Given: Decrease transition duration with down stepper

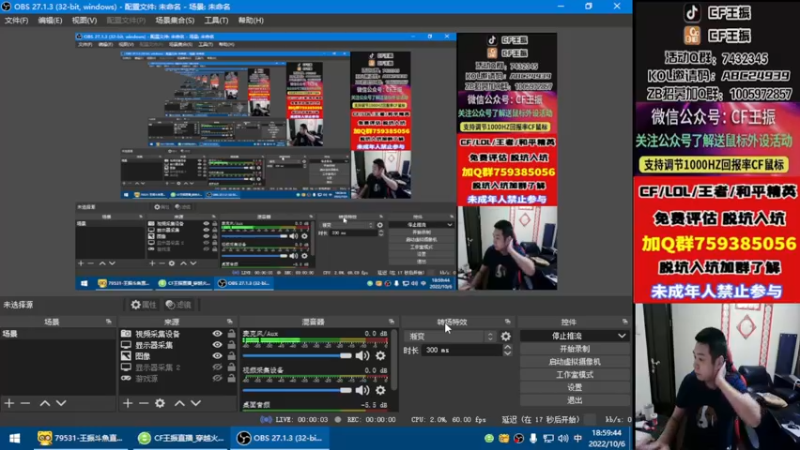Looking at the screenshot, I should pos(507,353).
